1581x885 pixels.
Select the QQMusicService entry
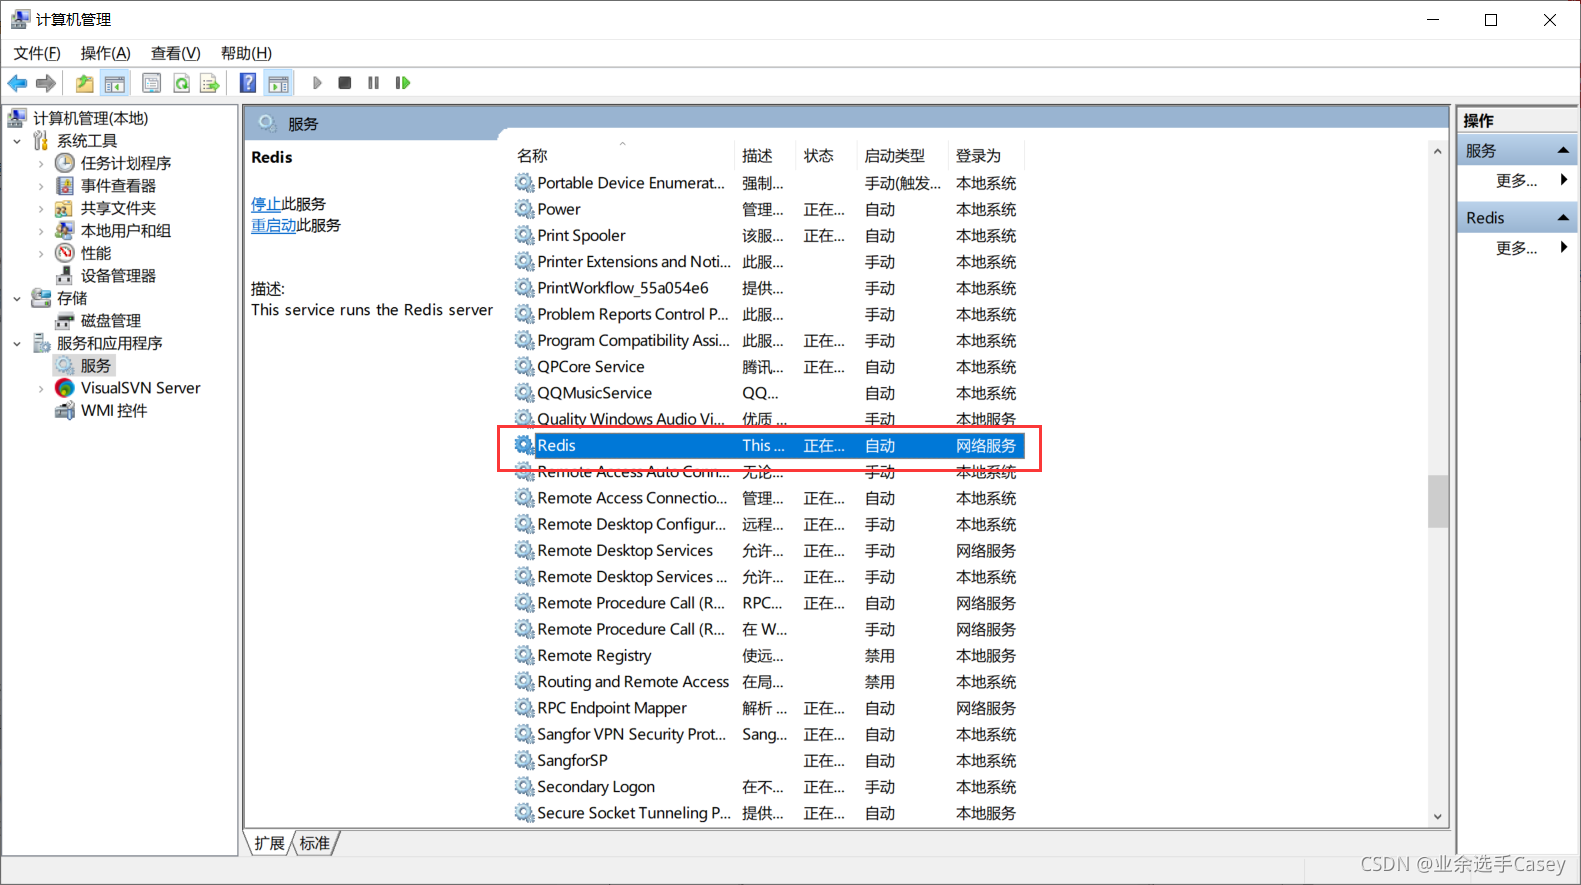coord(769,393)
